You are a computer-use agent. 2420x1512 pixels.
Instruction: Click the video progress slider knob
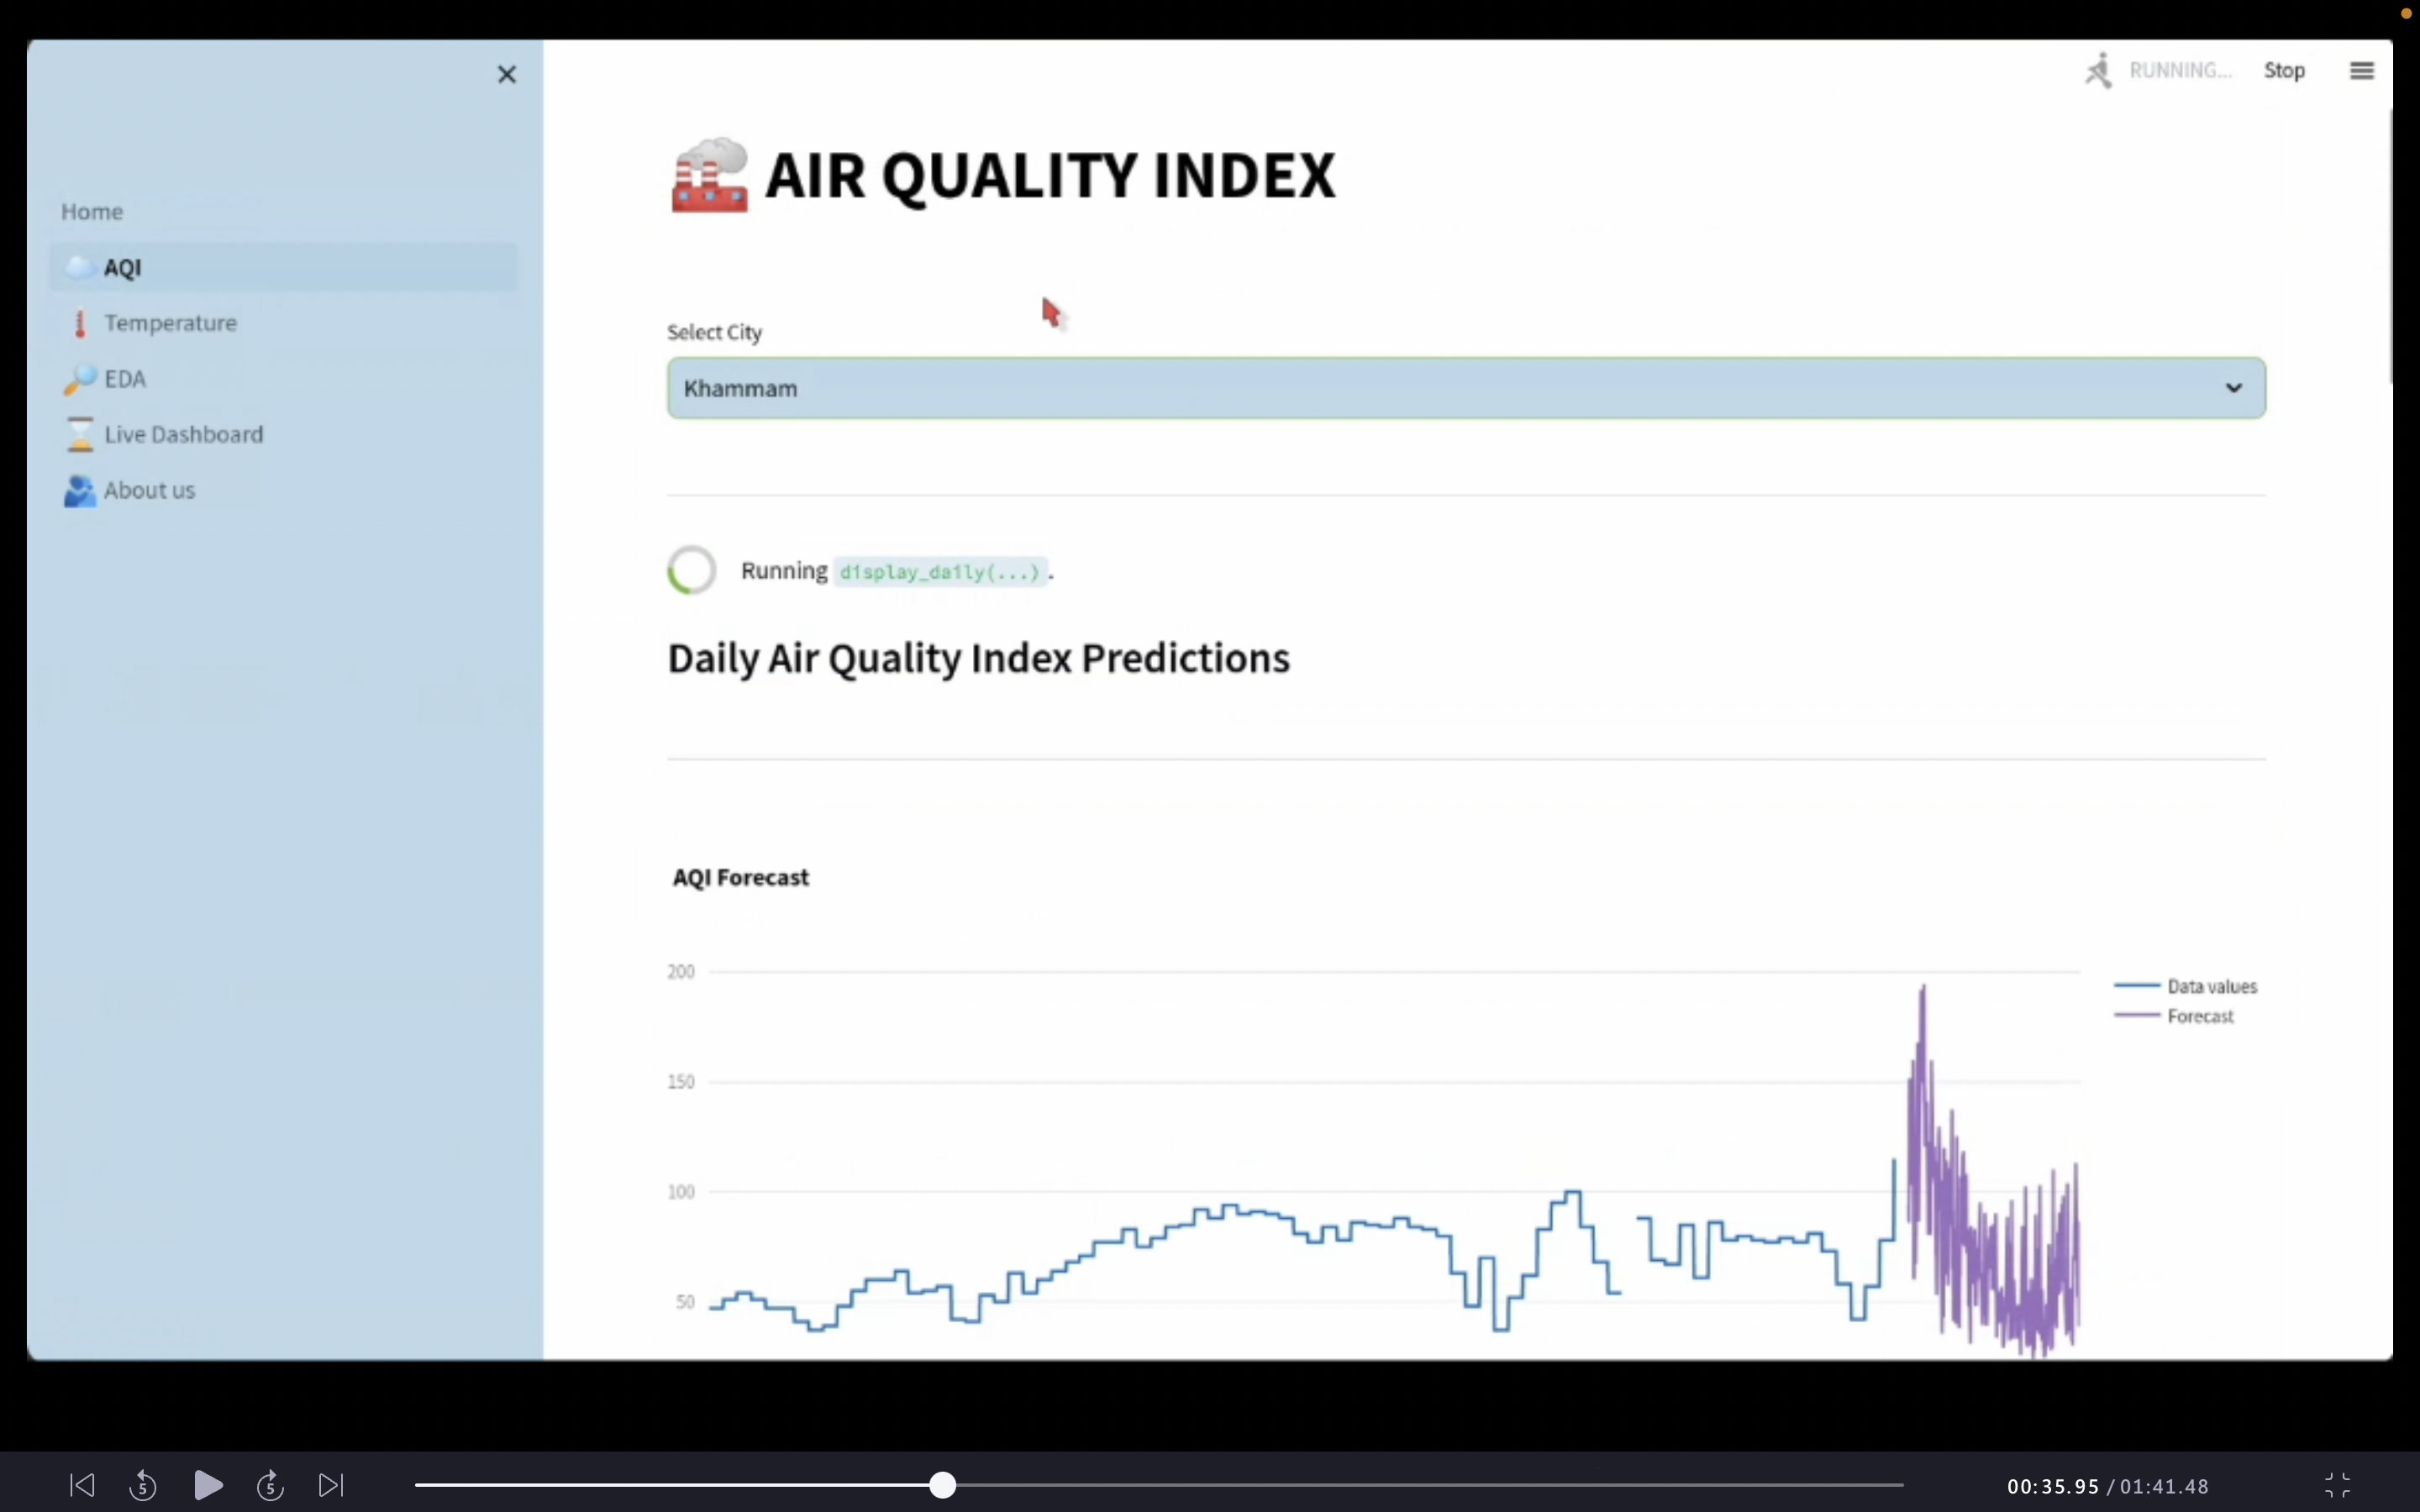[x=942, y=1485]
